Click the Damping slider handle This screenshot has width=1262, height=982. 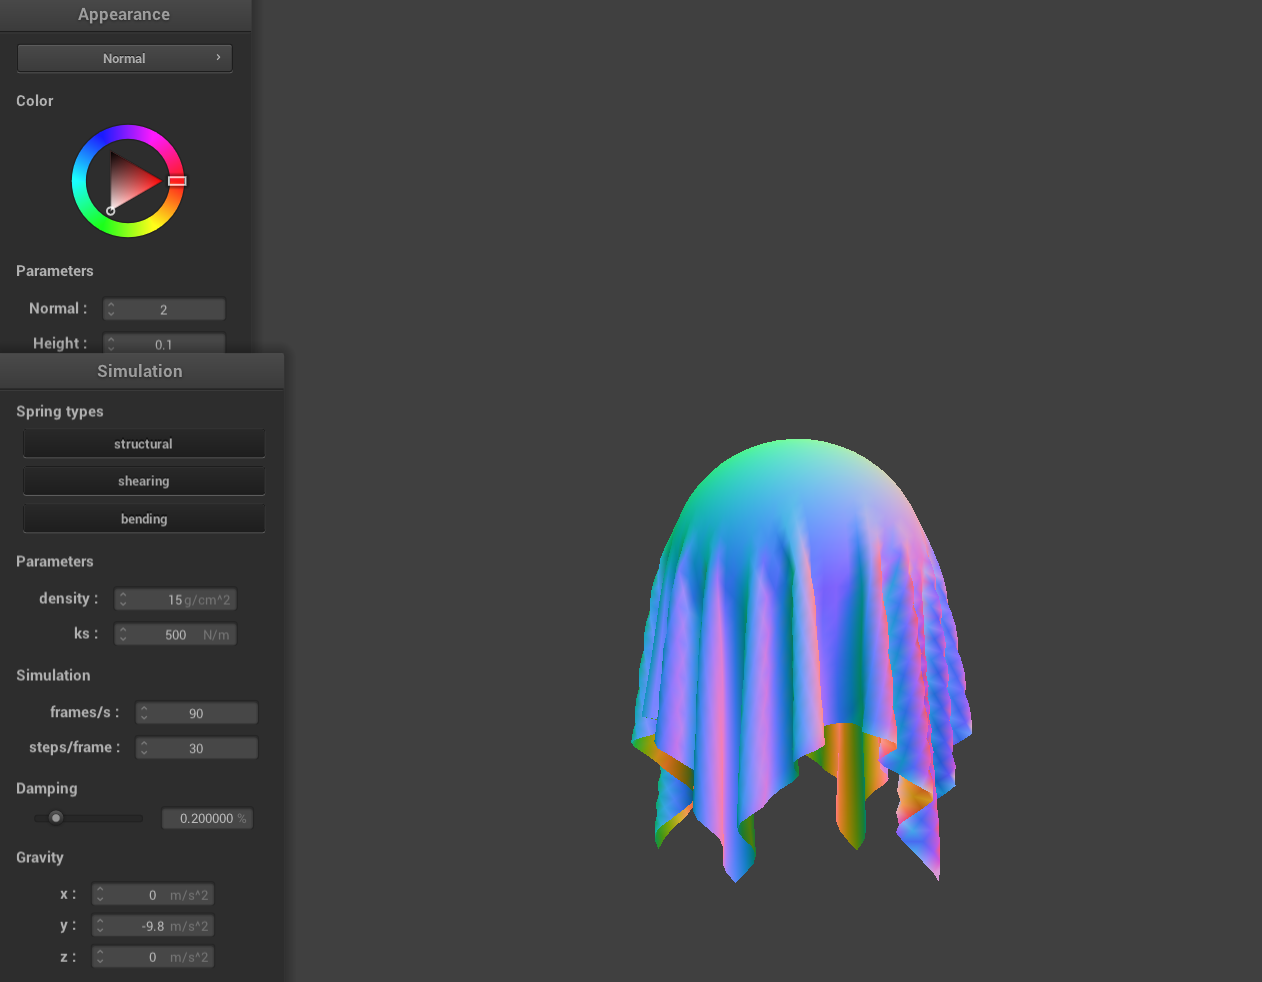56,818
